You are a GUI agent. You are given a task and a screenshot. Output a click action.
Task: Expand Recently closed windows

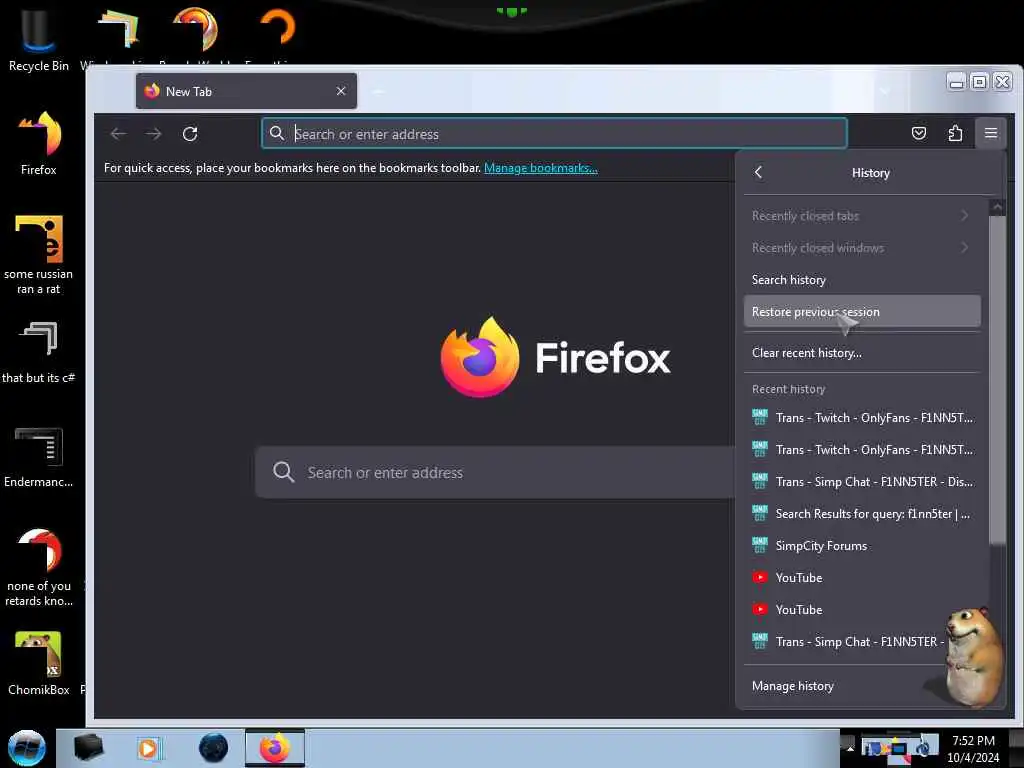pos(861,248)
